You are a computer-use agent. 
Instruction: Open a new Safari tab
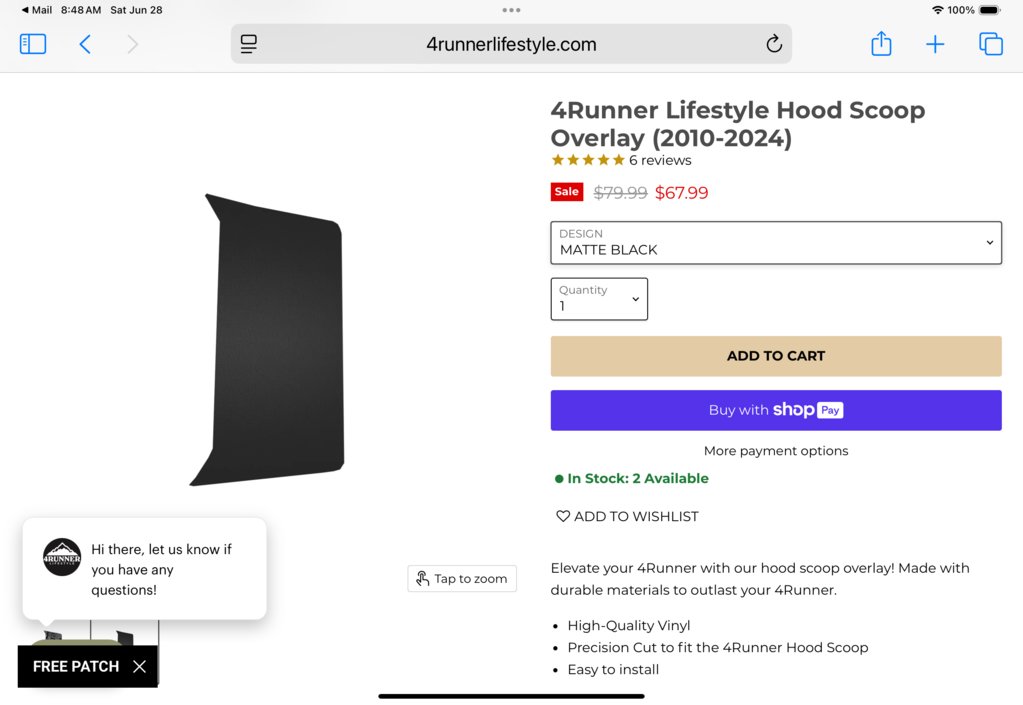click(x=935, y=44)
